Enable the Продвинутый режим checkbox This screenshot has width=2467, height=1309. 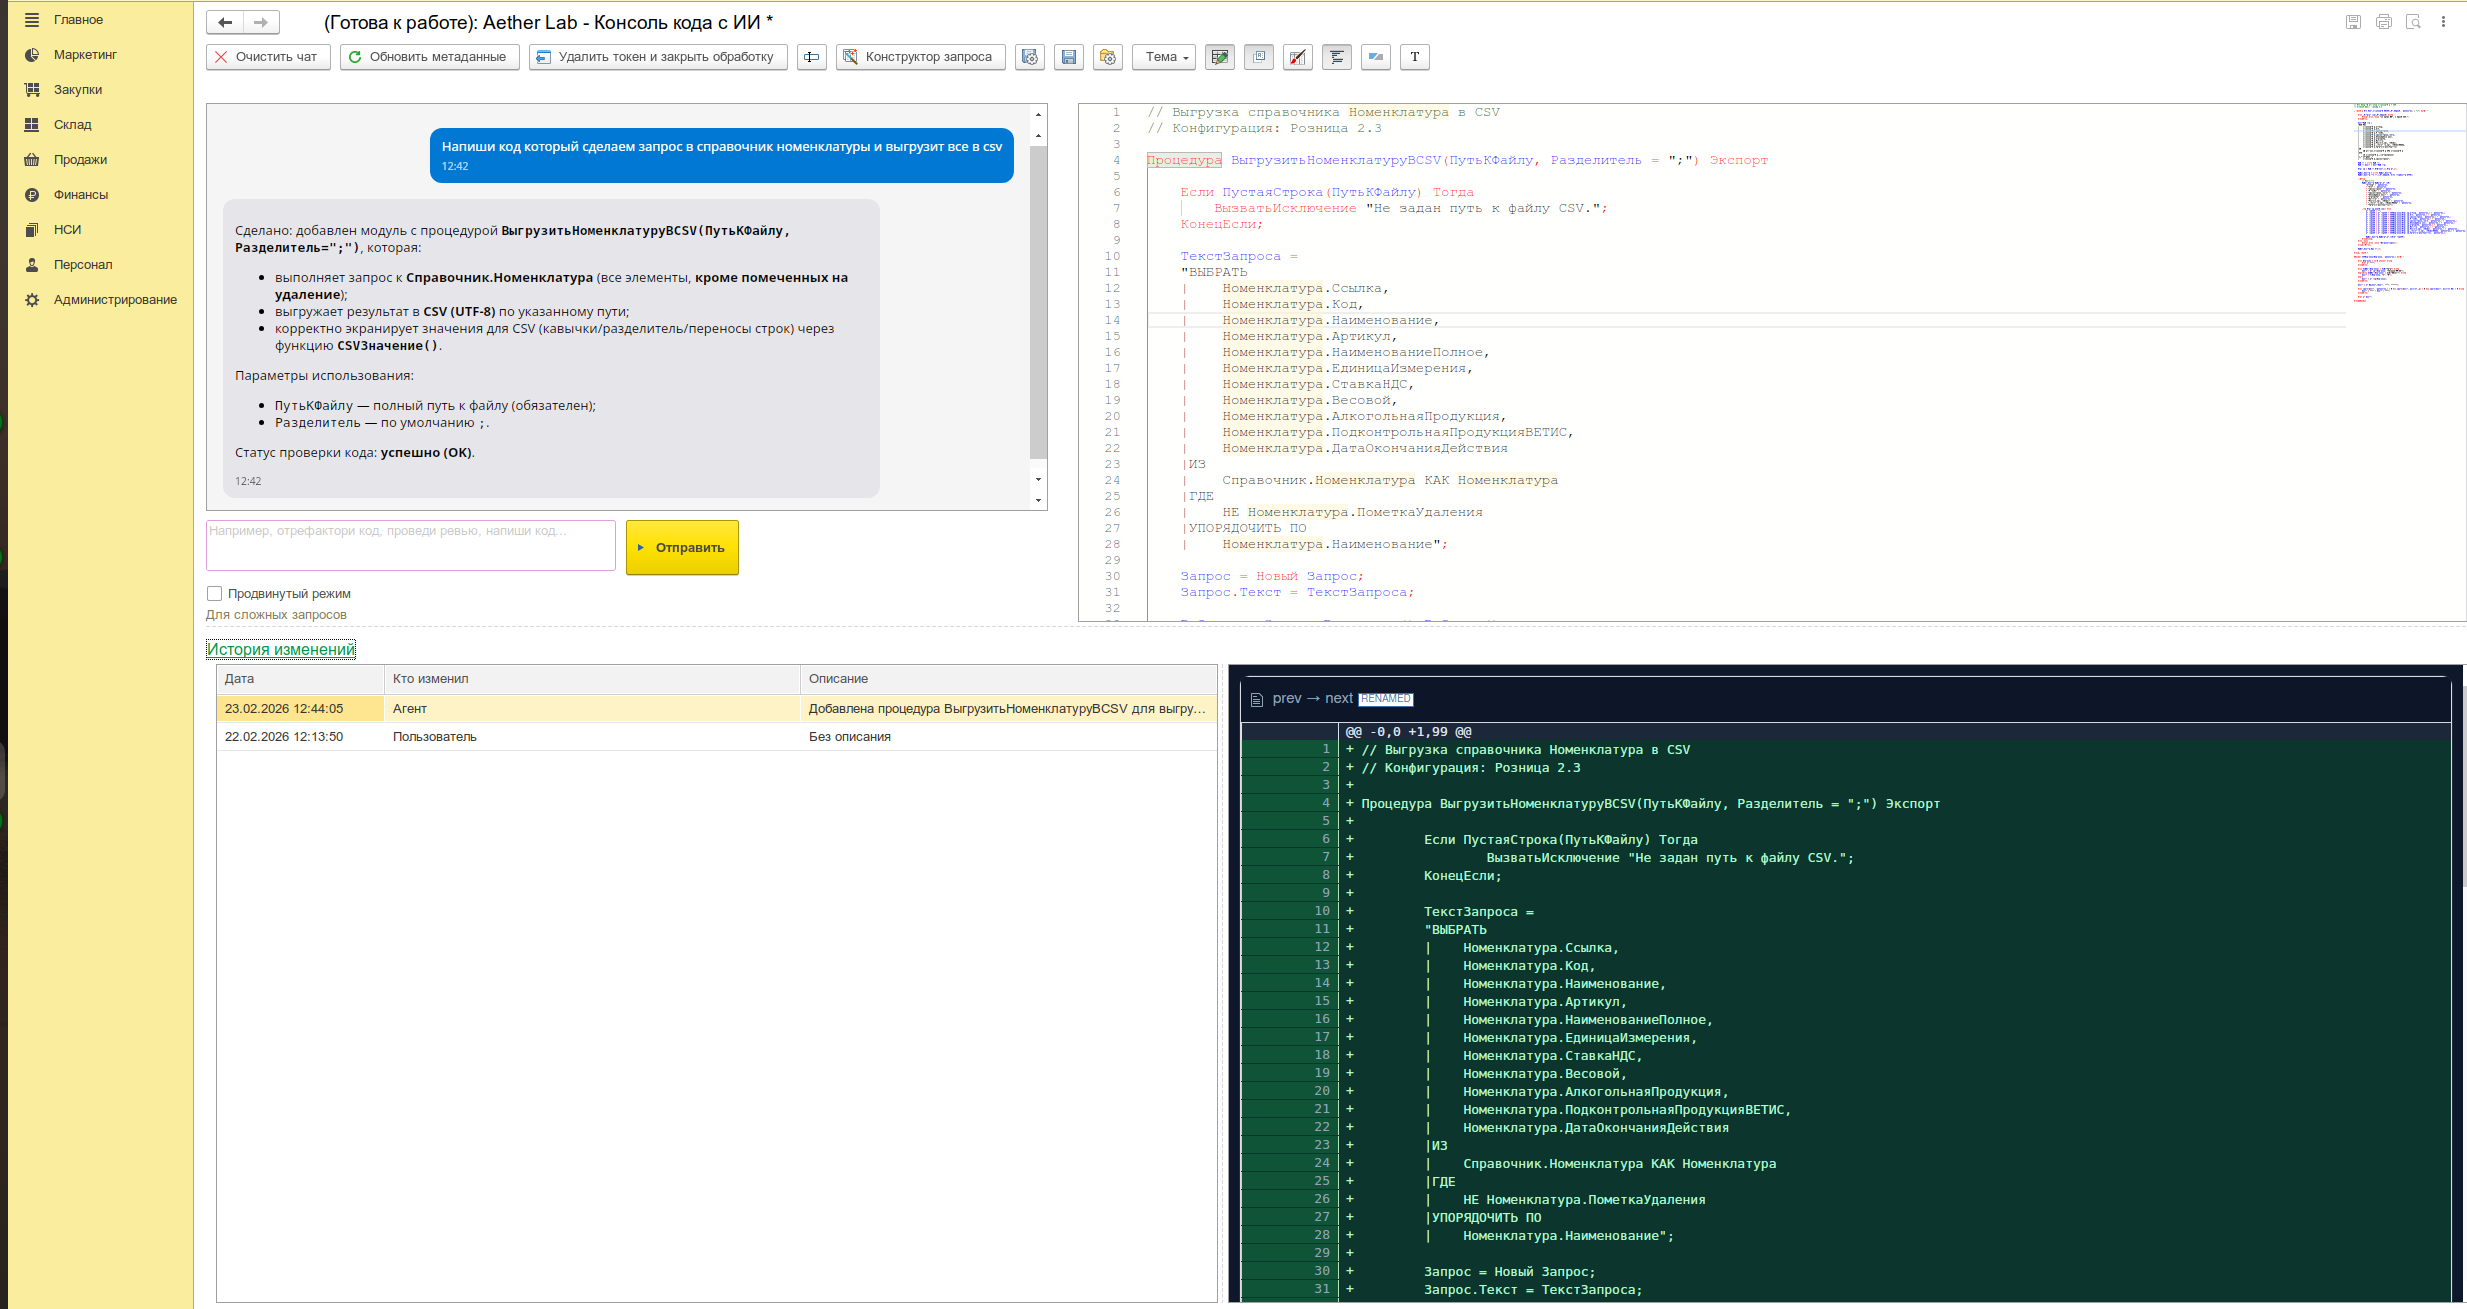point(214,593)
